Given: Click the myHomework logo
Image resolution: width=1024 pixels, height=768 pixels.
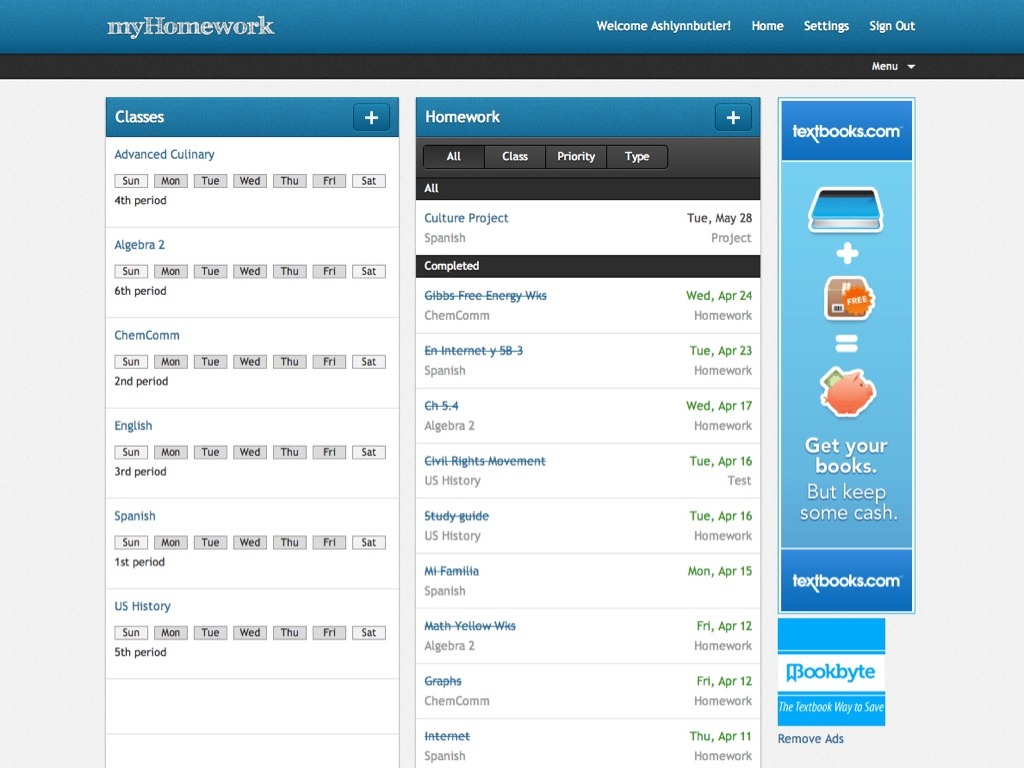Looking at the screenshot, I should tap(190, 26).
